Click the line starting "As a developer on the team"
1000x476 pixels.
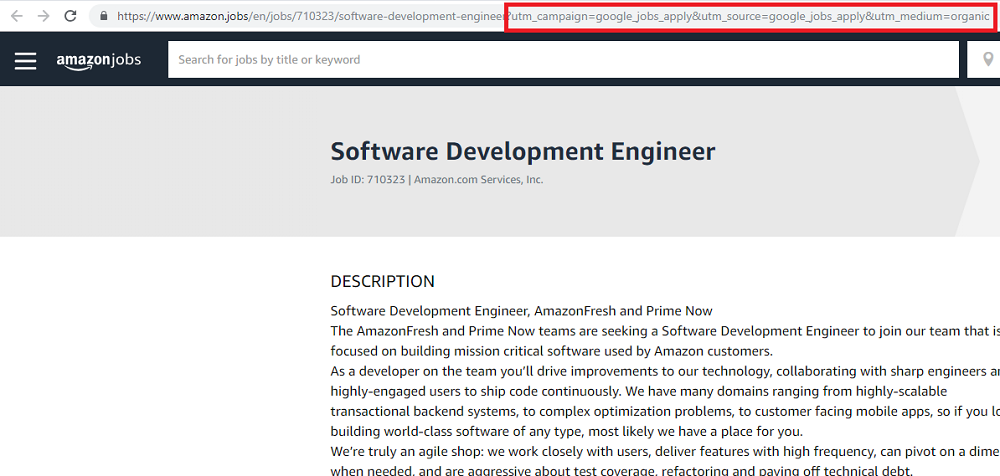665,371
